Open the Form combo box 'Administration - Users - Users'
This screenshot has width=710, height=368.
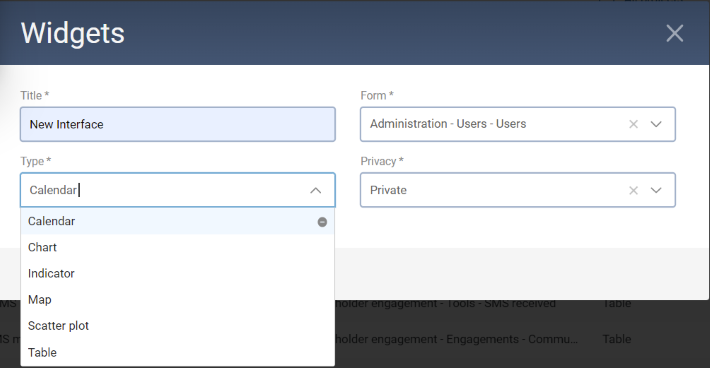point(518,124)
